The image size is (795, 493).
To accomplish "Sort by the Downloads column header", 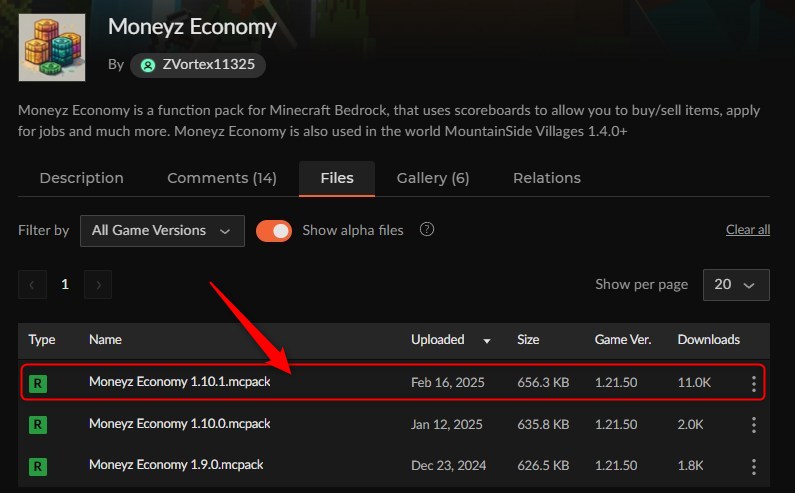I will [708, 340].
